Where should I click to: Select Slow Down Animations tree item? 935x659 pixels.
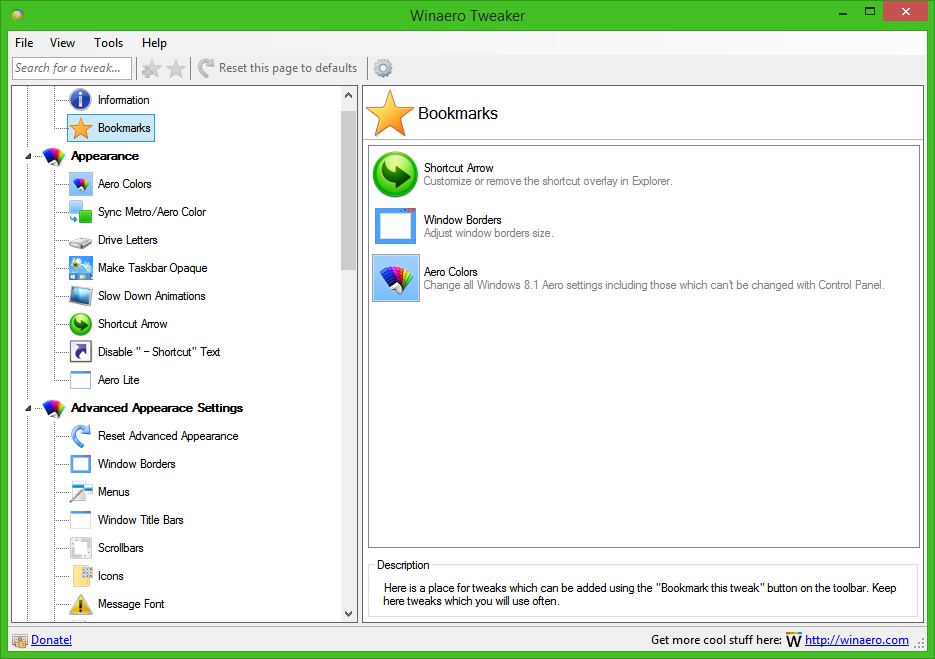[x=151, y=296]
